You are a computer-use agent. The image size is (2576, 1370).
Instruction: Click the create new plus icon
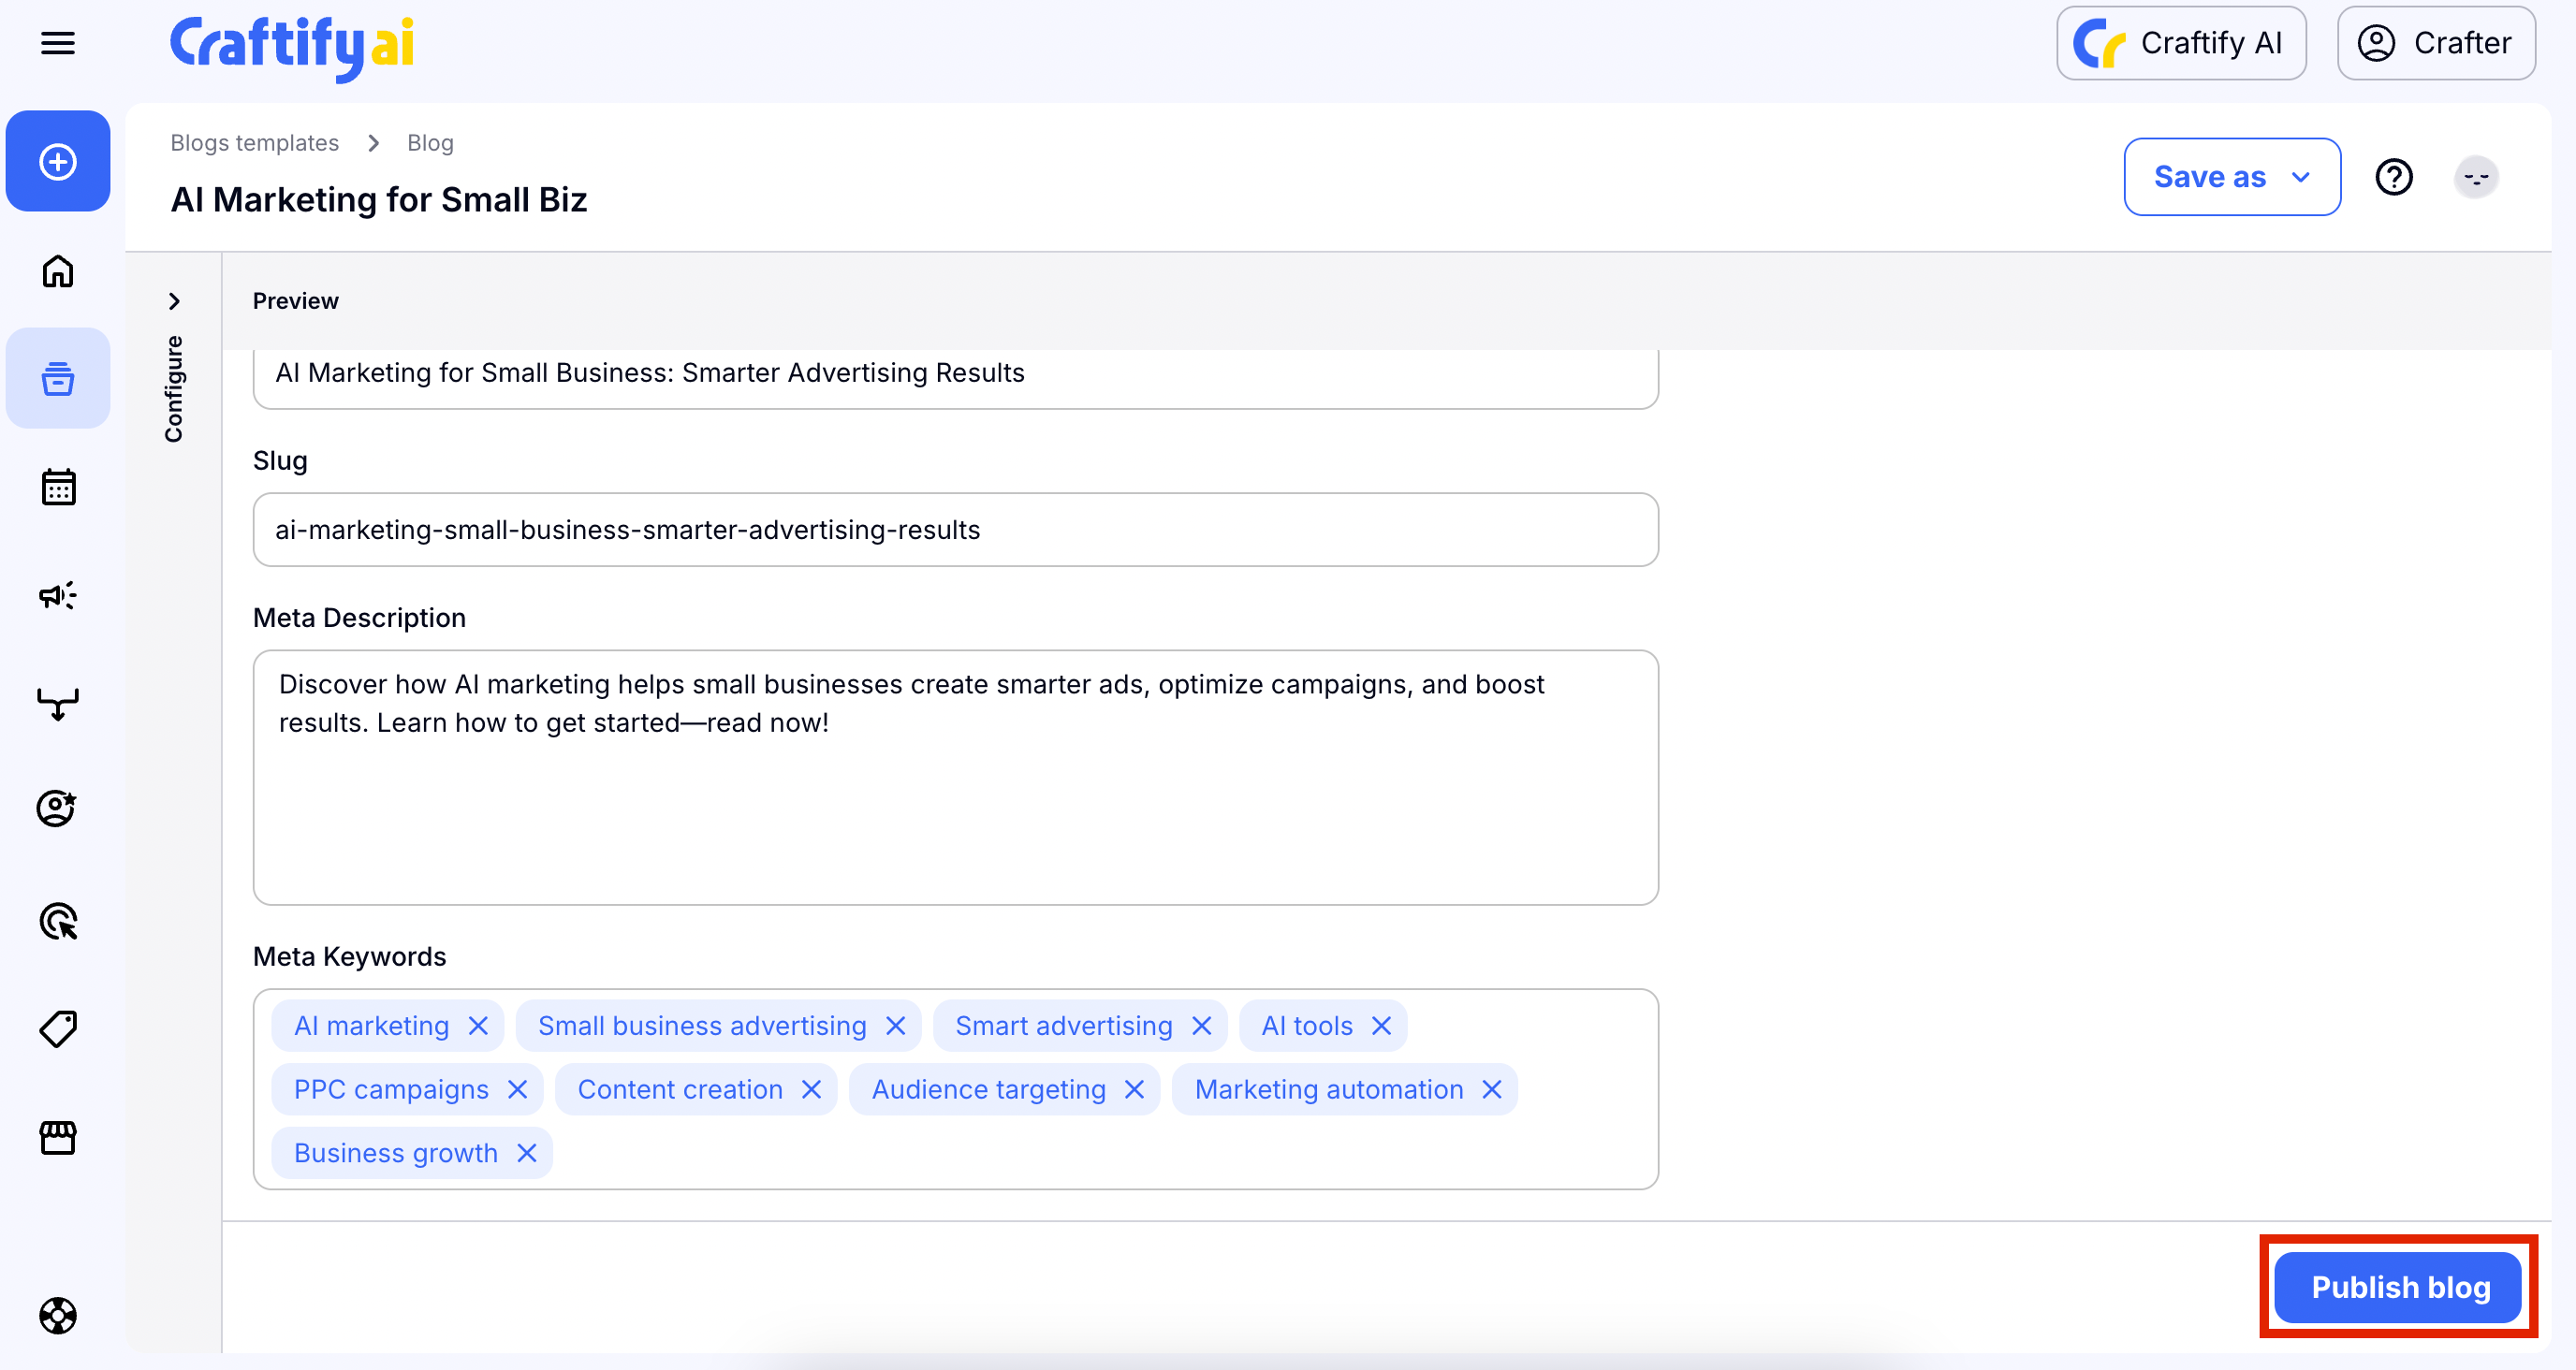pyautogui.click(x=58, y=162)
